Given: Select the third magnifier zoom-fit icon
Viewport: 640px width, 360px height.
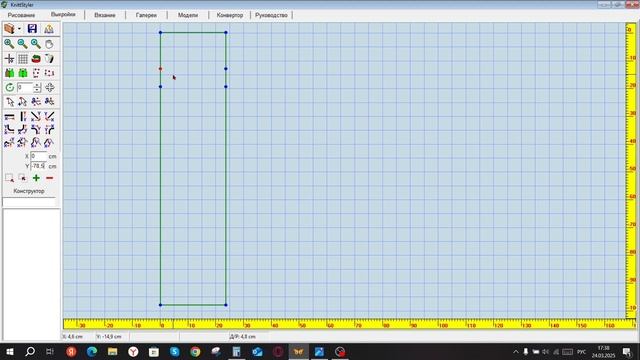Looking at the screenshot, I should (36, 44).
